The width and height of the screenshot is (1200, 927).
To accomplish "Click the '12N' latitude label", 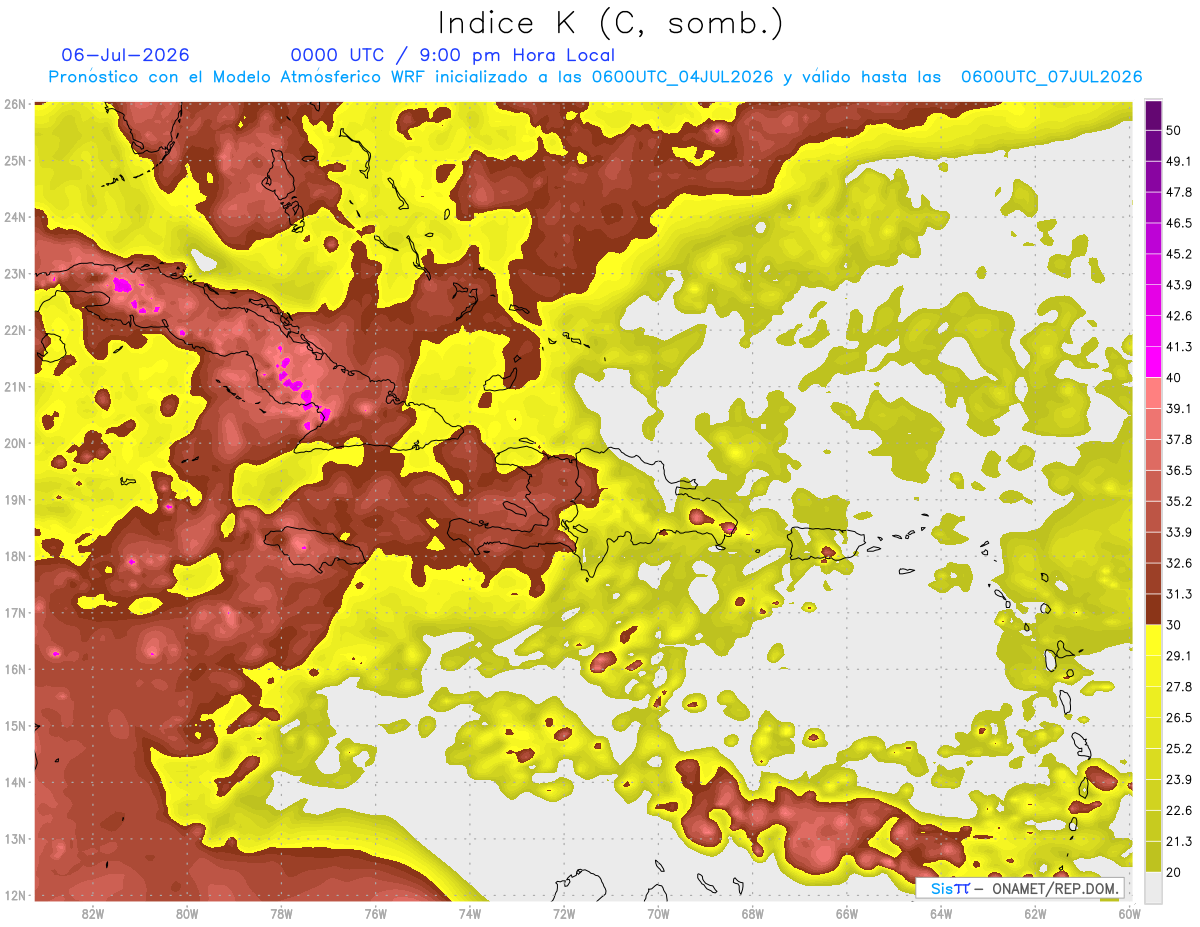I will pos(15,895).
